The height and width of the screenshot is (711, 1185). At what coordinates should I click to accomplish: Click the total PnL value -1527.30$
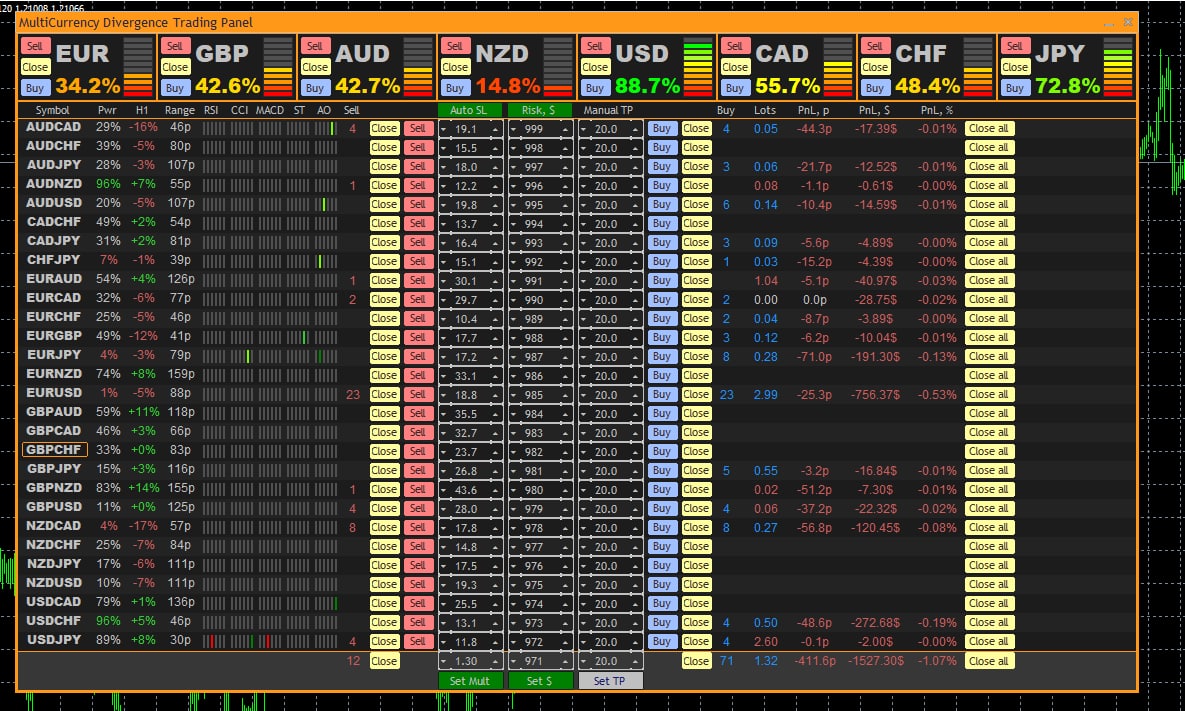(x=875, y=661)
